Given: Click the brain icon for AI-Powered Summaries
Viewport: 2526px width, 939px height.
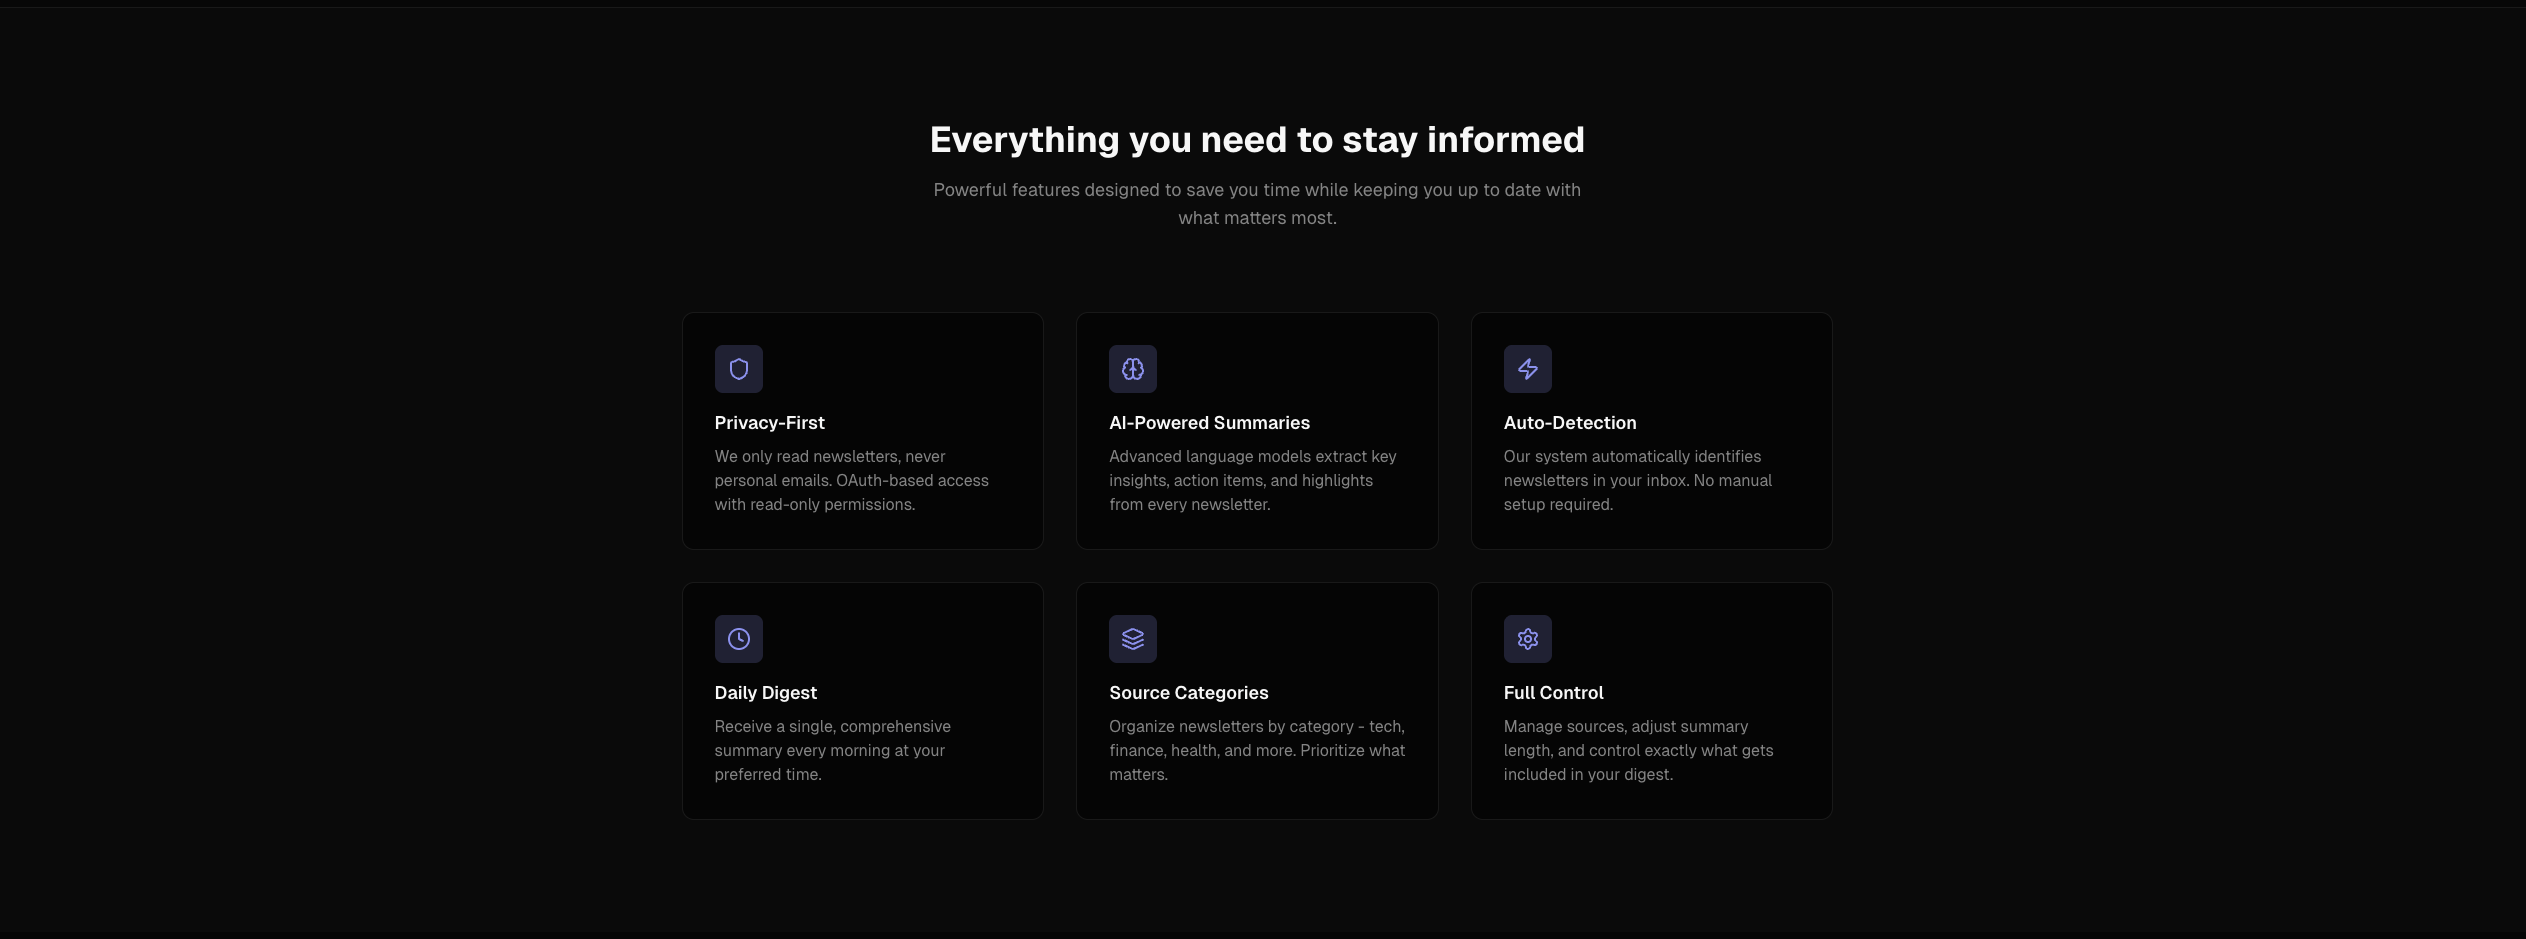Looking at the screenshot, I should tap(1132, 368).
